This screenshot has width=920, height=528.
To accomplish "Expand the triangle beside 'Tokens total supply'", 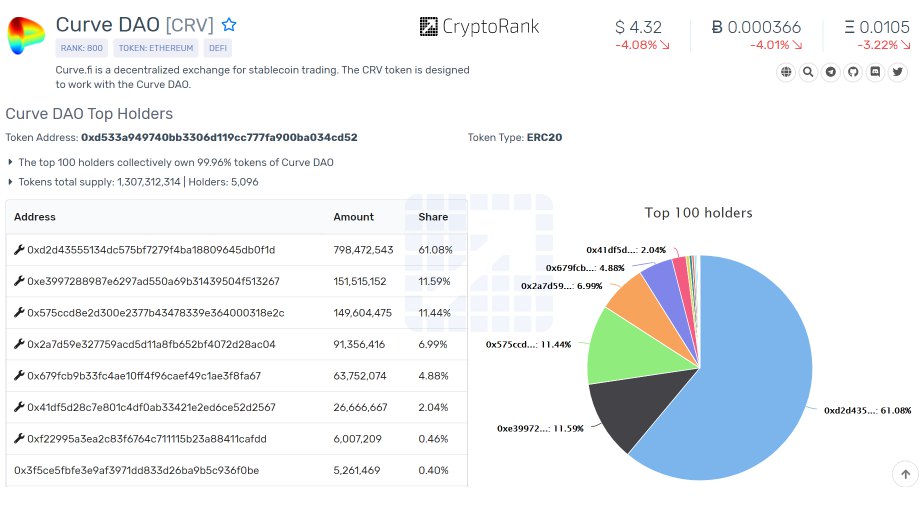I will tap(10, 182).
